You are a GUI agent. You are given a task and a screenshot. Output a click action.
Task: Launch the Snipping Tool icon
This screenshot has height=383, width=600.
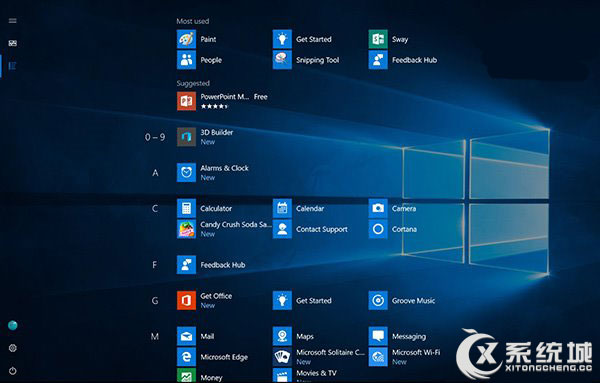click(x=282, y=60)
